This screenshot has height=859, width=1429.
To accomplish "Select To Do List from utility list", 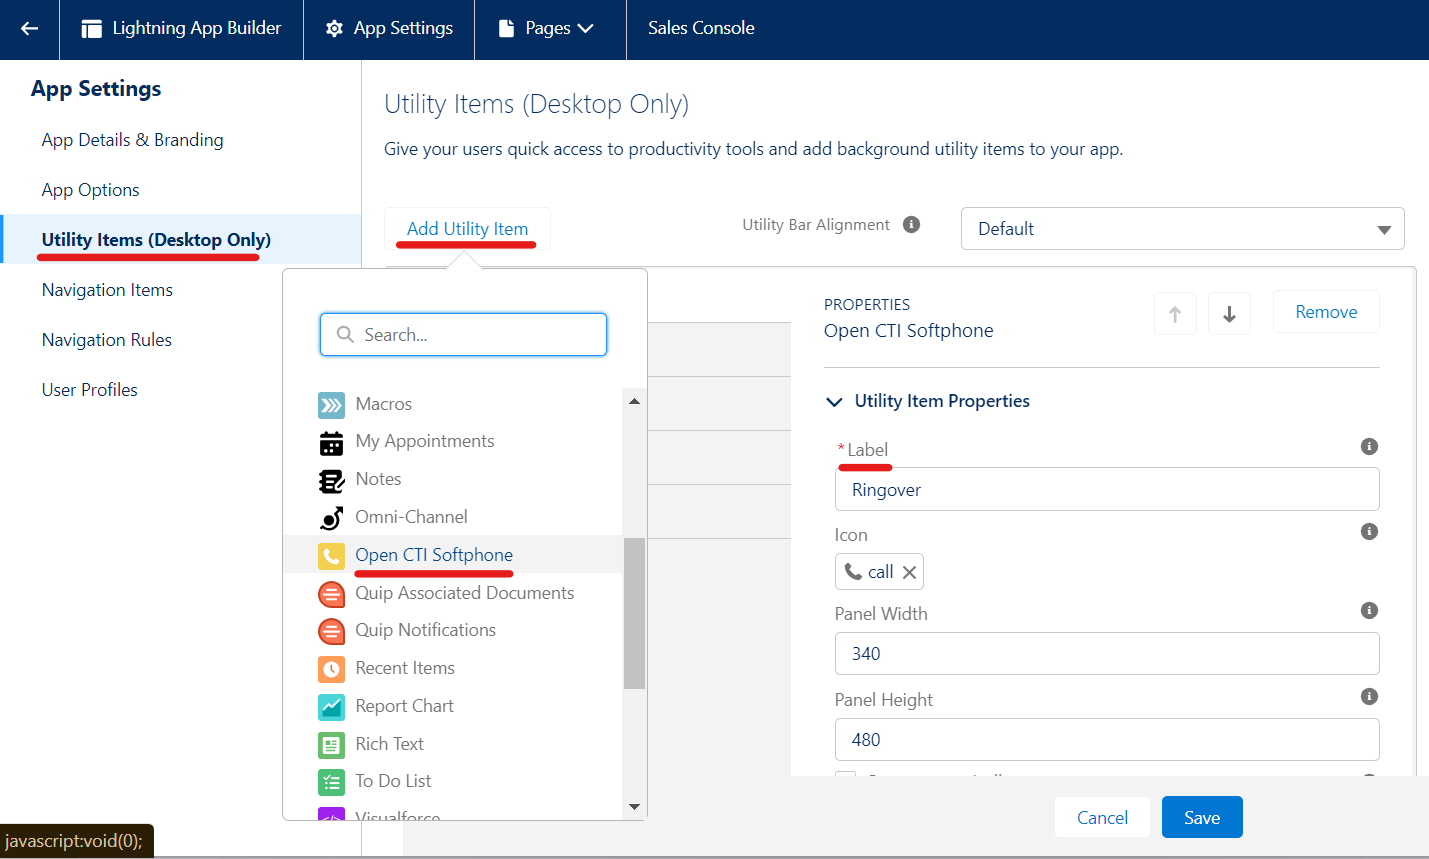I will pos(394,781).
